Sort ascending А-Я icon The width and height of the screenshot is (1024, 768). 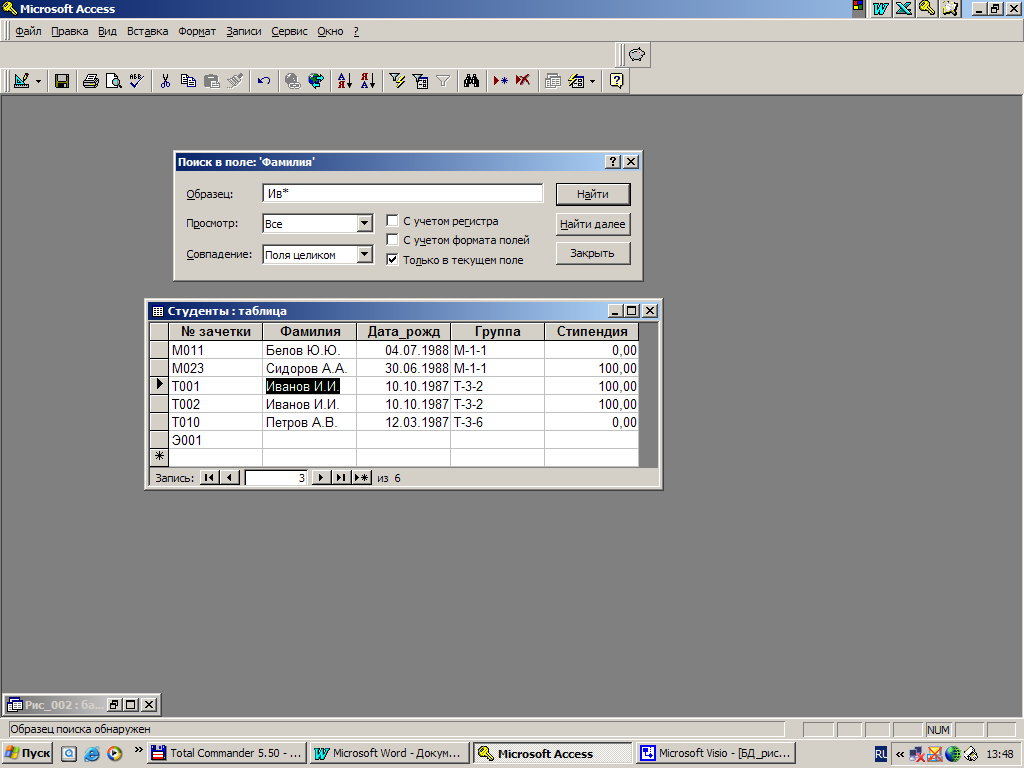pyautogui.click(x=345, y=81)
